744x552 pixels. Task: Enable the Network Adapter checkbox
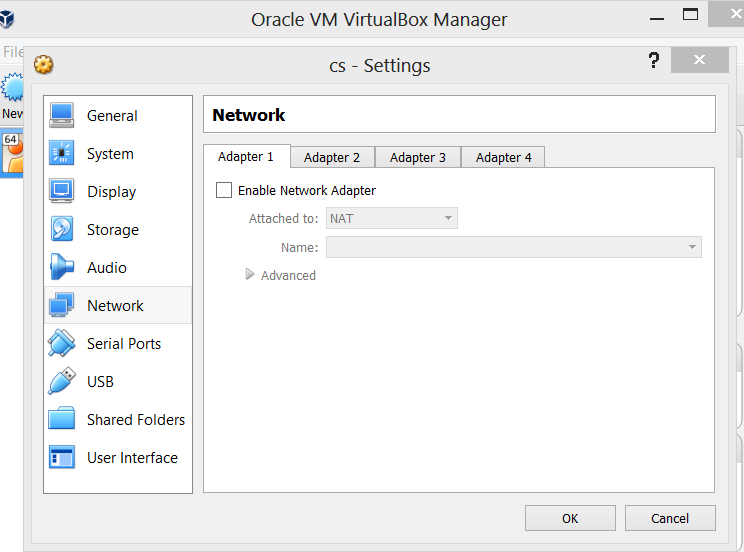click(x=224, y=190)
